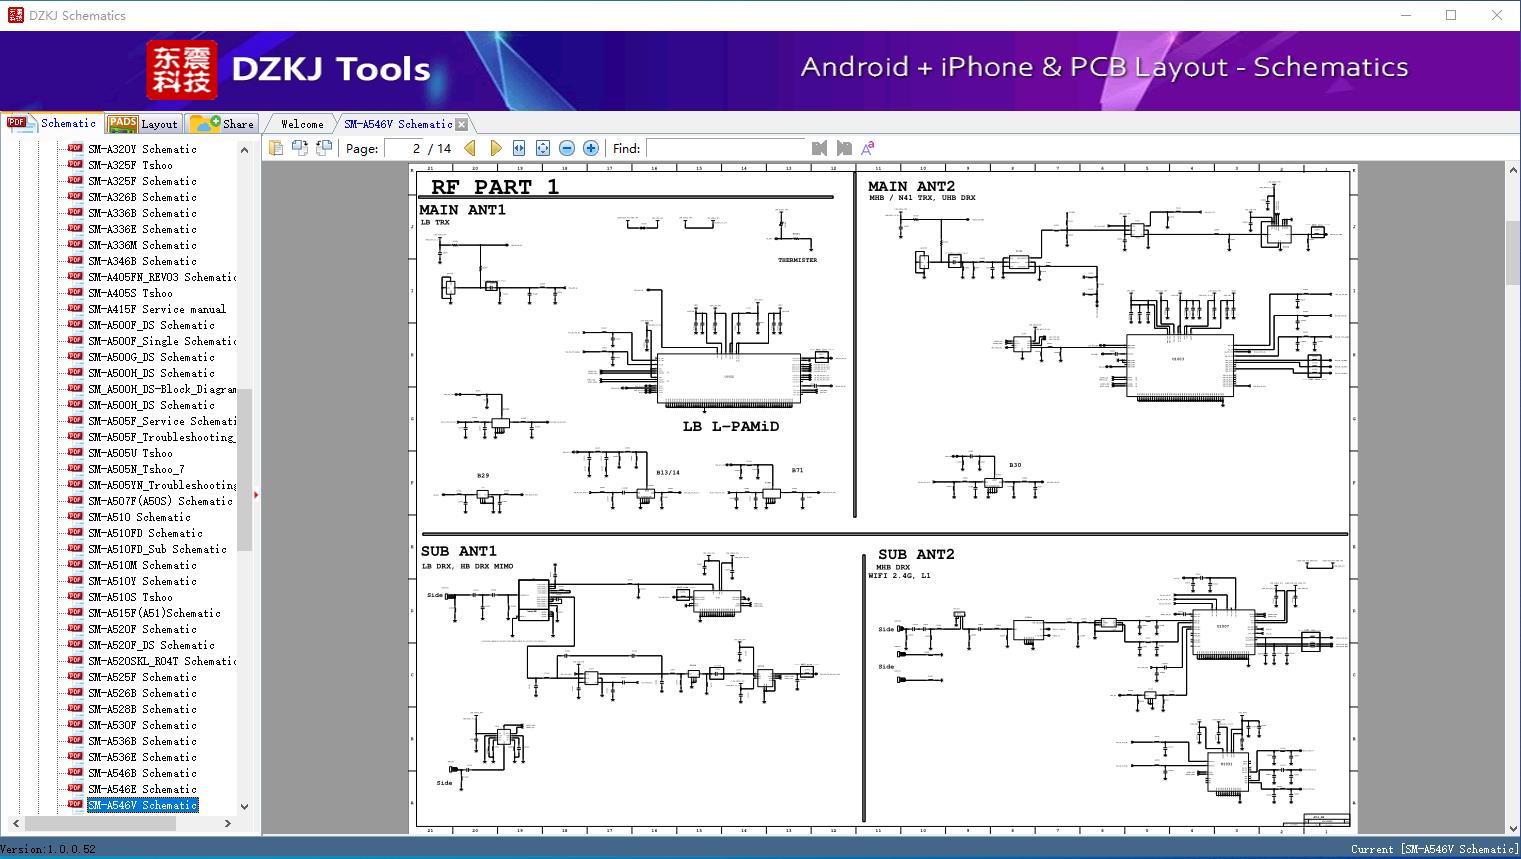The height and width of the screenshot is (859, 1521).
Task: Click the document scroll down arrow
Action: (1512, 826)
